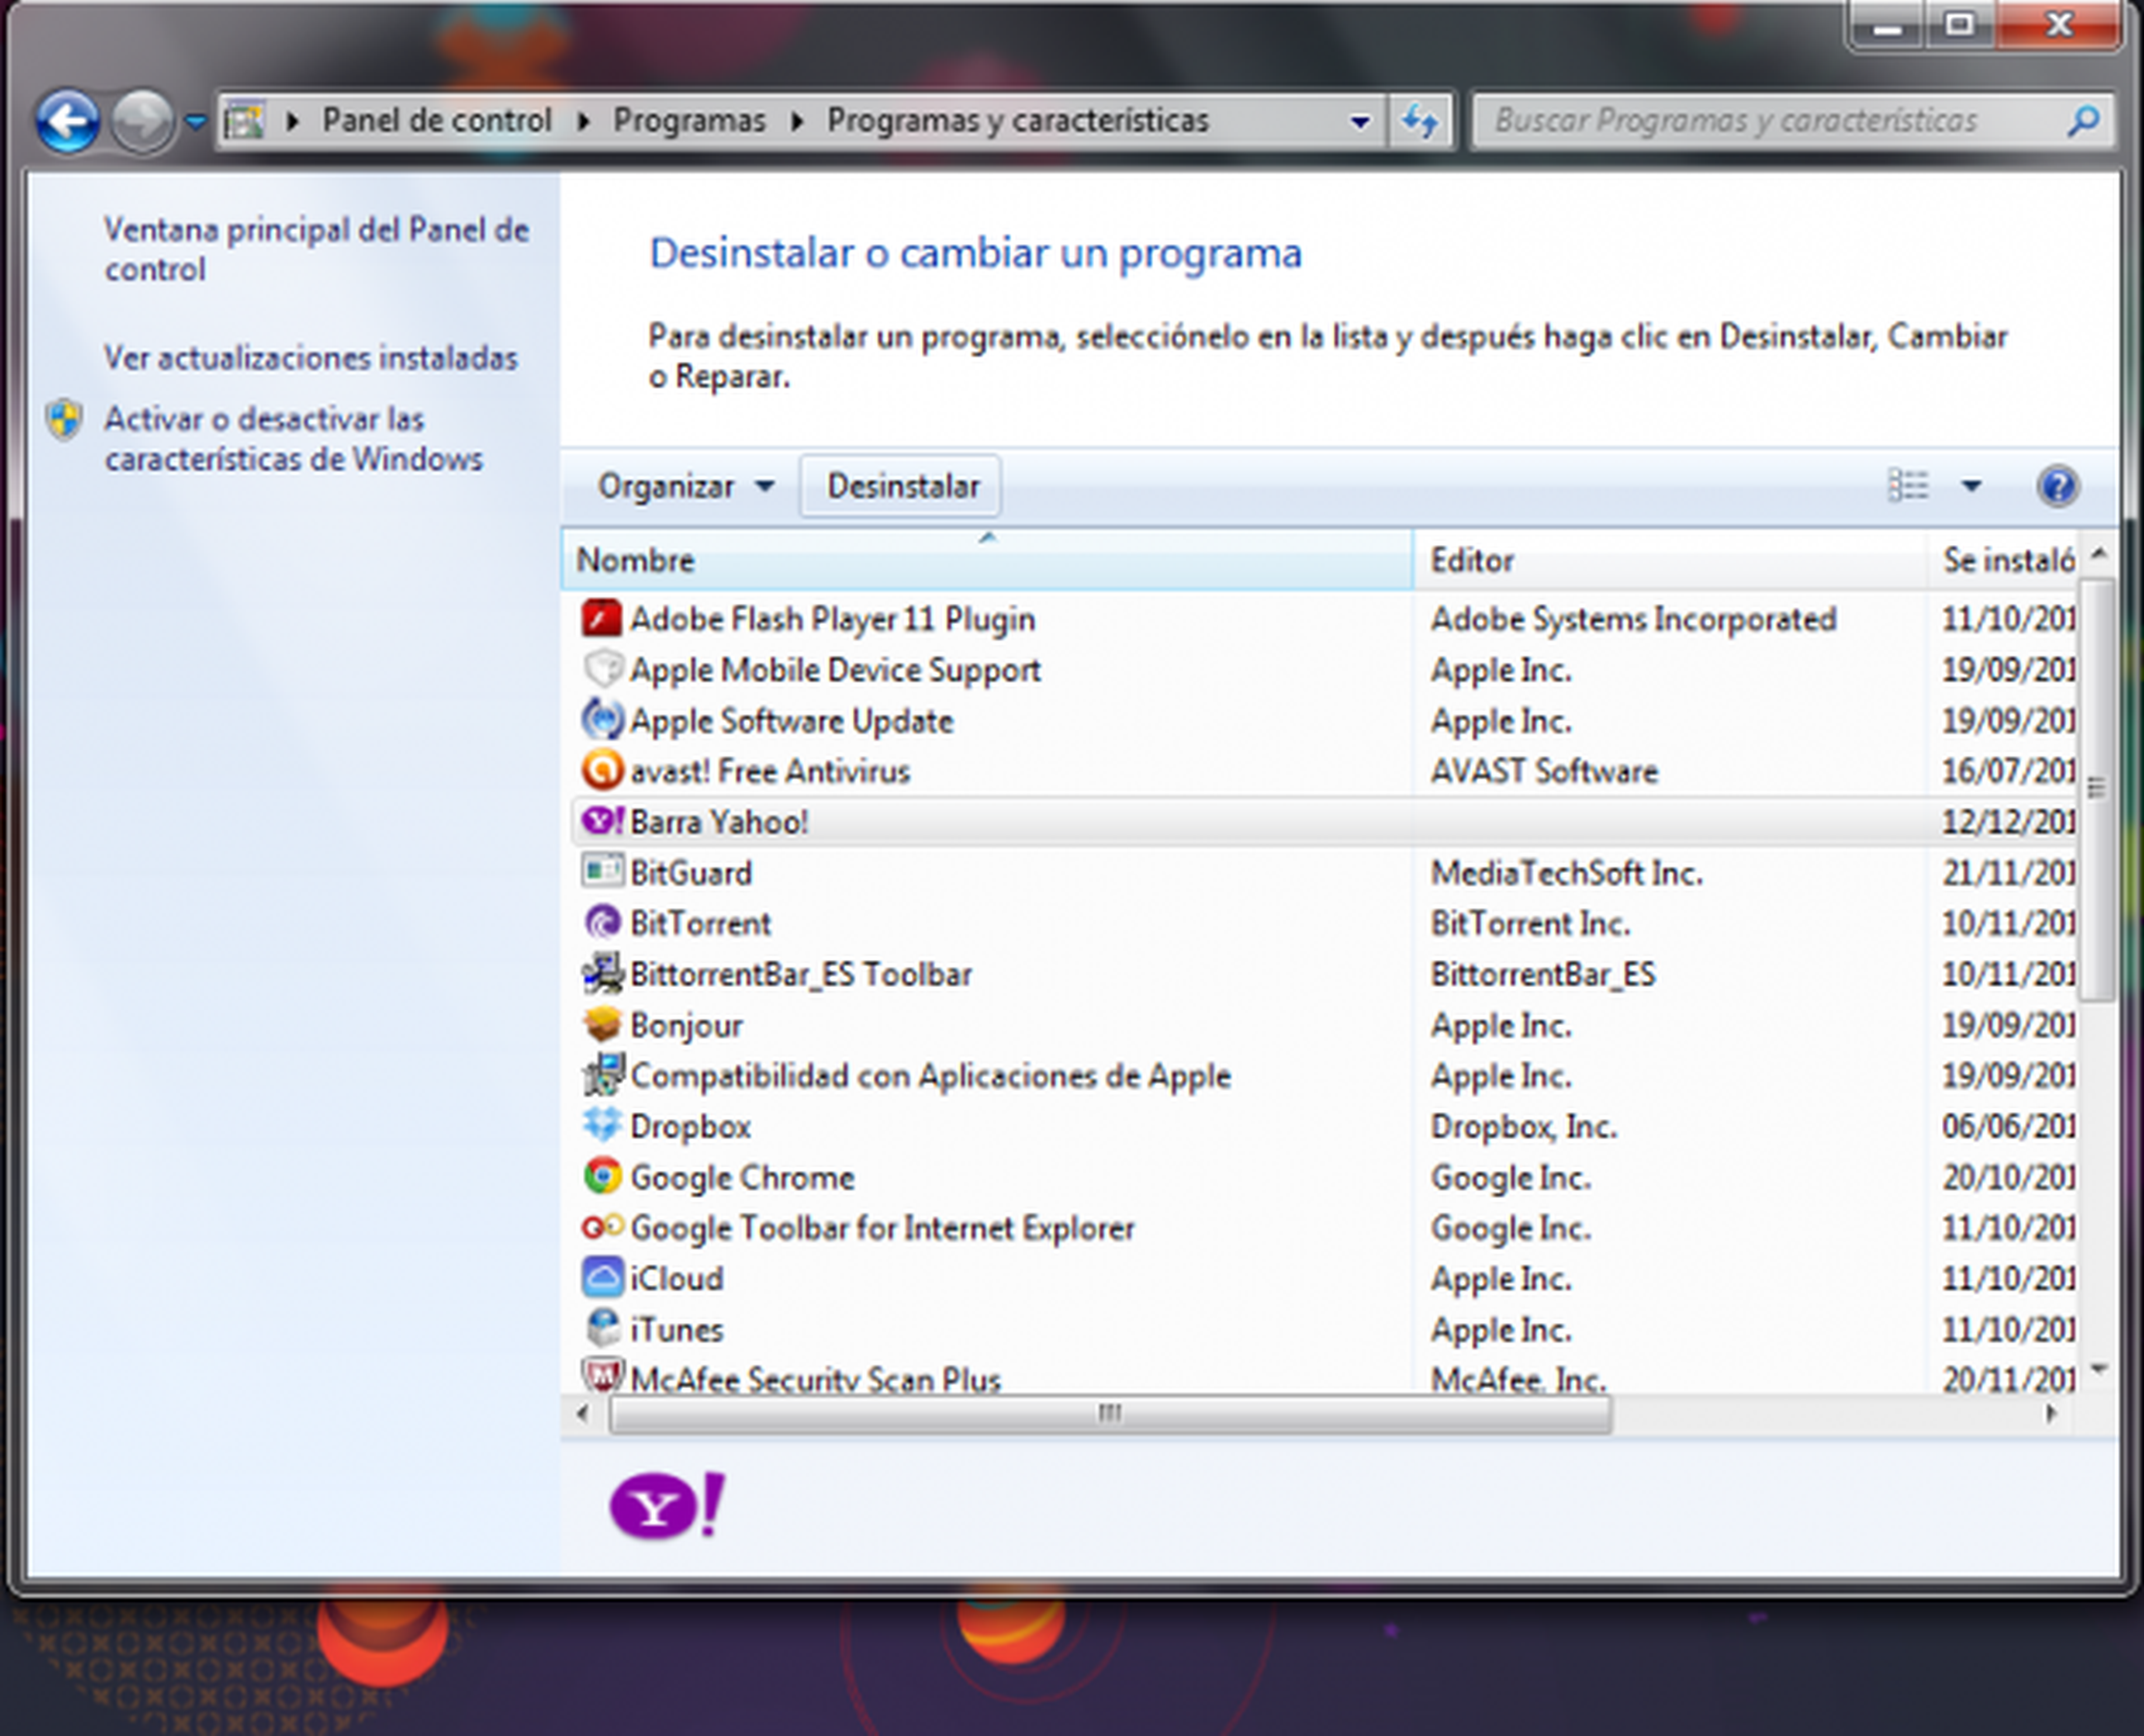Click the McAfee Security Scan Plus icon
This screenshot has width=2144, height=1736.
602,1376
